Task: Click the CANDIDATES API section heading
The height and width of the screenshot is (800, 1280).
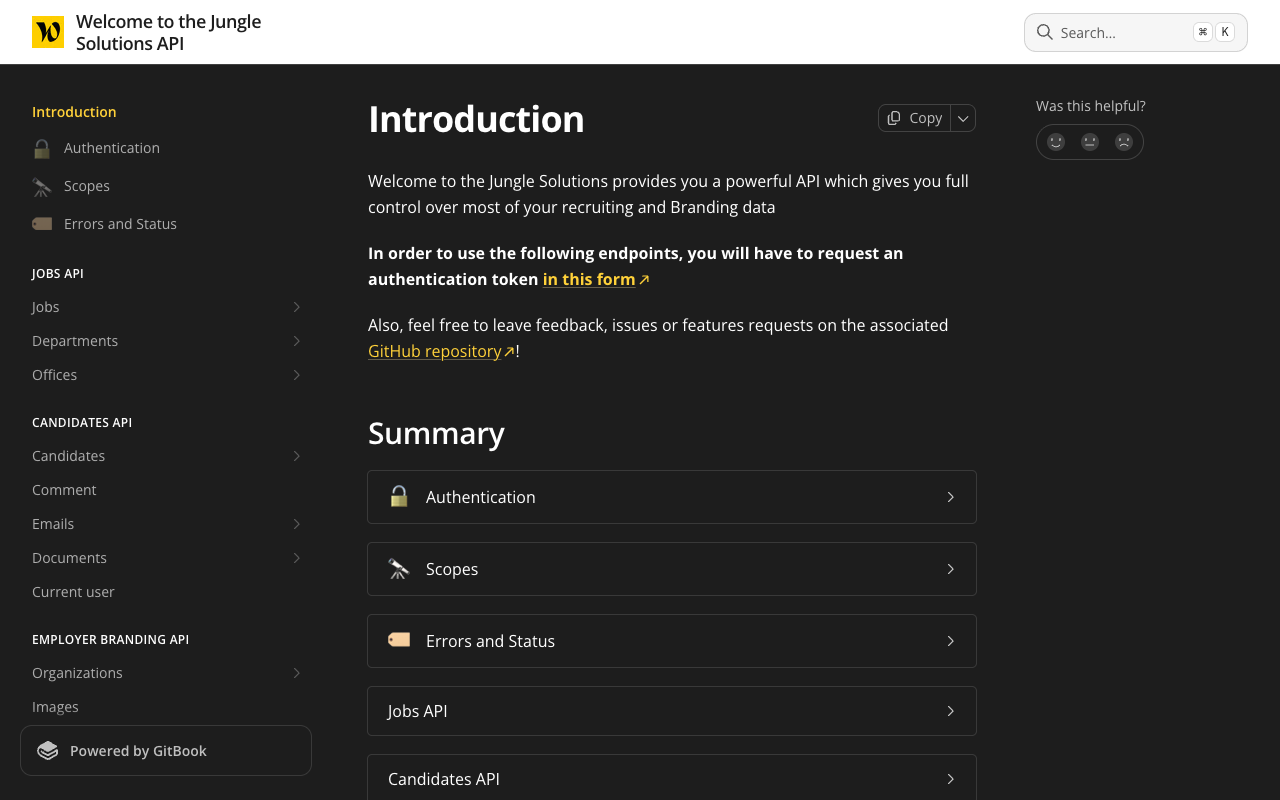Action: coord(82,422)
